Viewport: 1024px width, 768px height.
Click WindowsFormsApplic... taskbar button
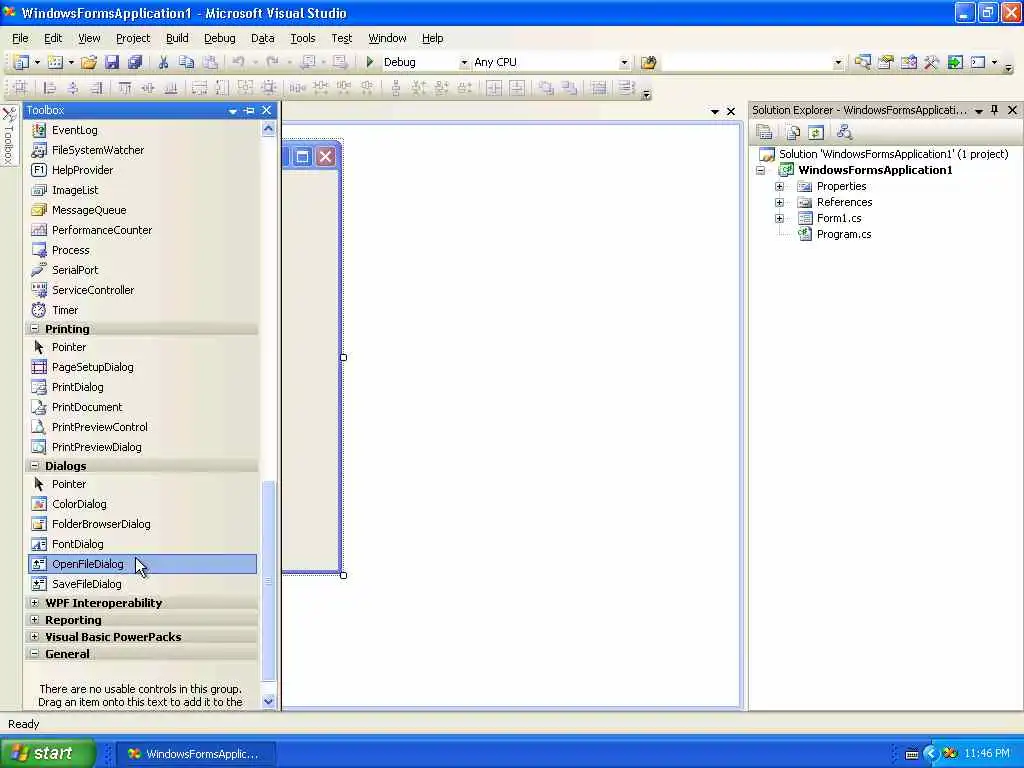click(x=195, y=754)
